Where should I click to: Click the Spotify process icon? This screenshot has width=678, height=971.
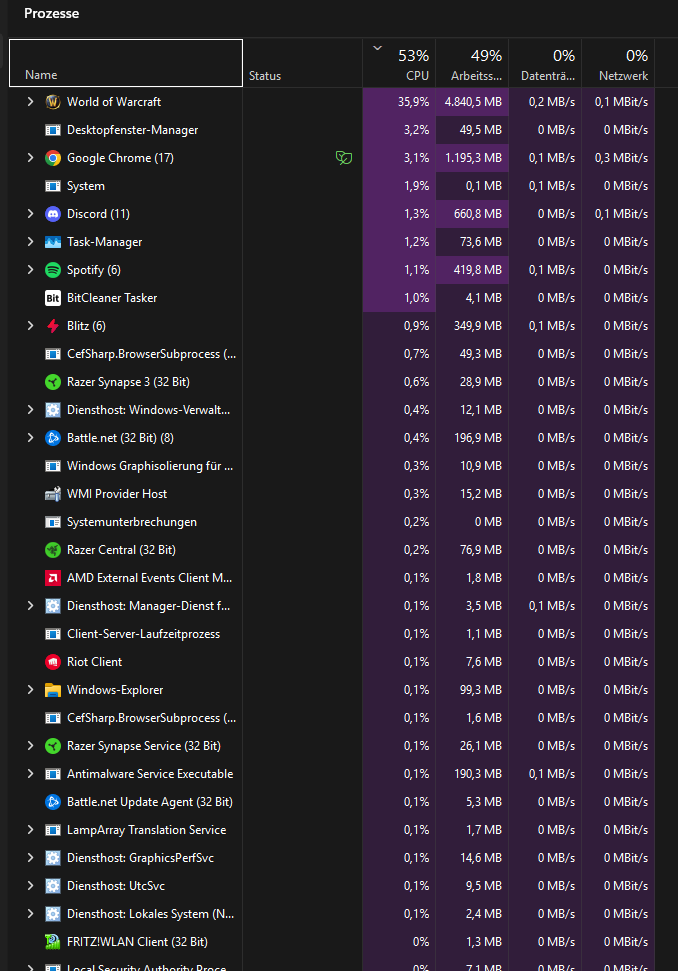point(53,270)
